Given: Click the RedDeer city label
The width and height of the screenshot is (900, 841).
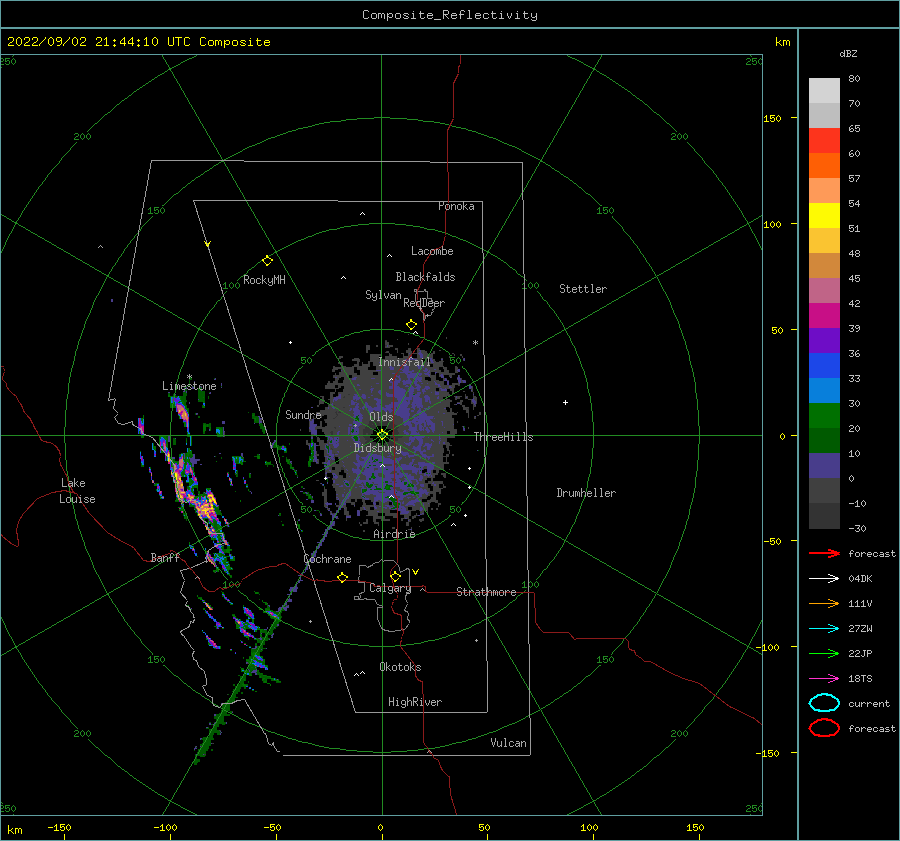Looking at the screenshot, I should pos(424,303).
